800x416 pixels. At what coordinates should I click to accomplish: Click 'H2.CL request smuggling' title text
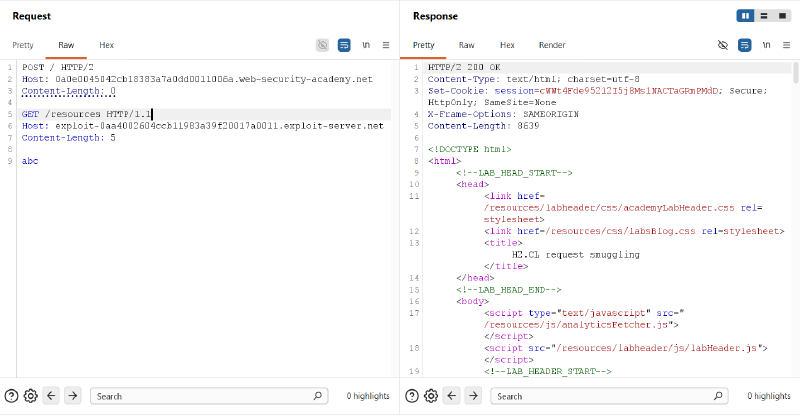coord(576,254)
